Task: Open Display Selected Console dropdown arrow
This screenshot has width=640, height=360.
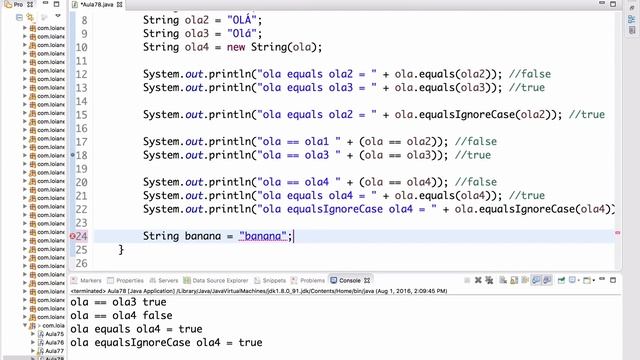Action: click(x=579, y=280)
